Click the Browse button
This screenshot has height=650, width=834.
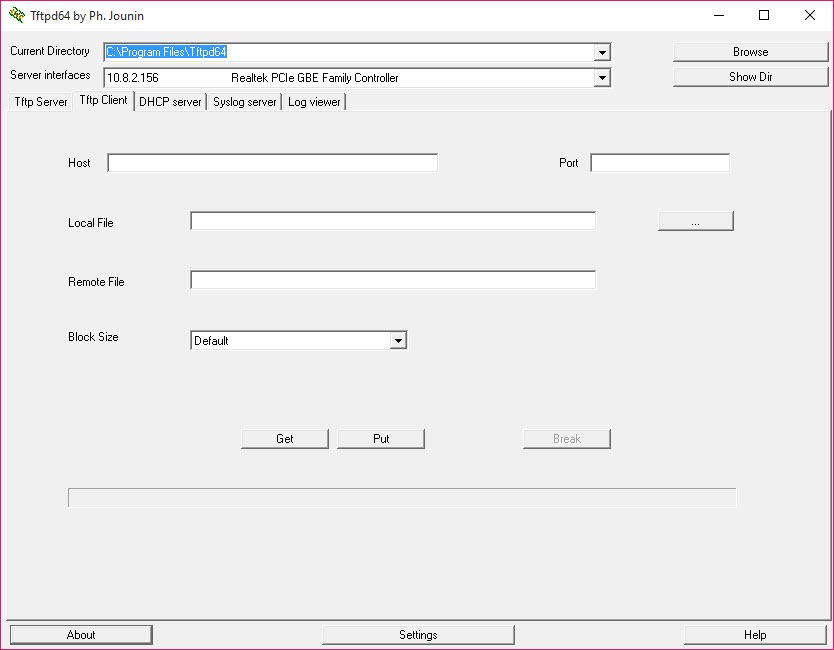click(x=750, y=52)
